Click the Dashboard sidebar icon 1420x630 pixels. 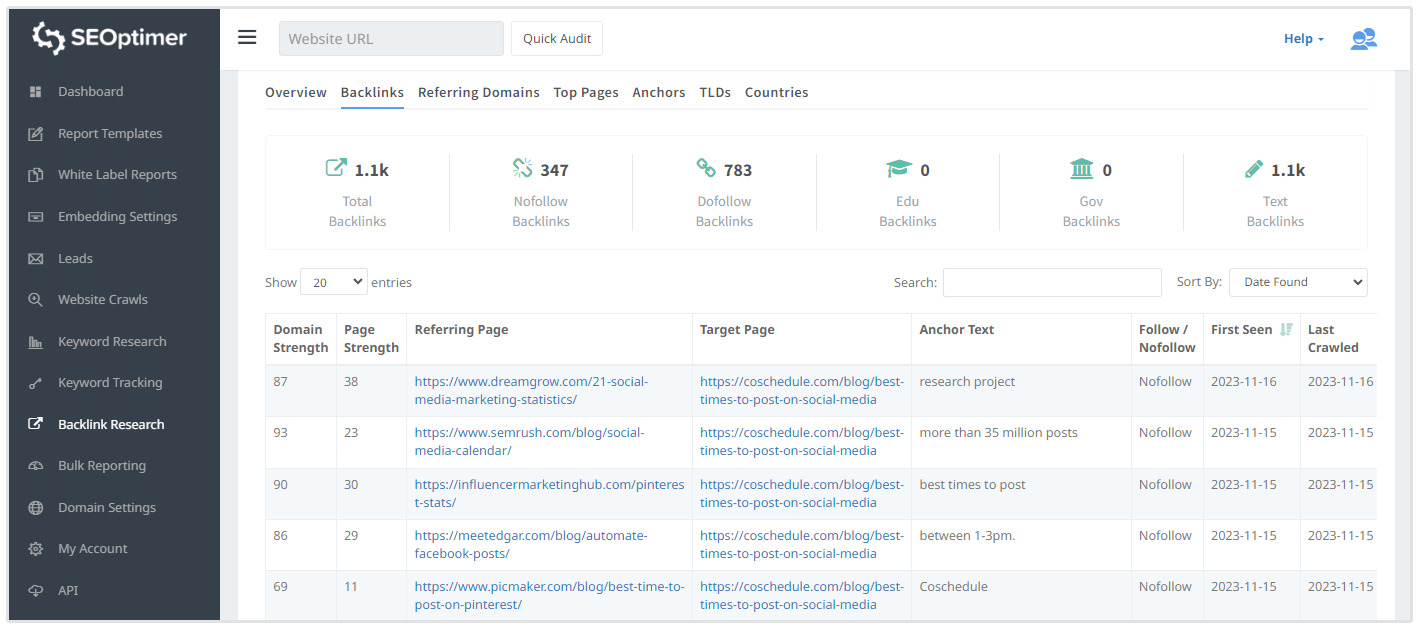pyautogui.click(x=36, y=92)
